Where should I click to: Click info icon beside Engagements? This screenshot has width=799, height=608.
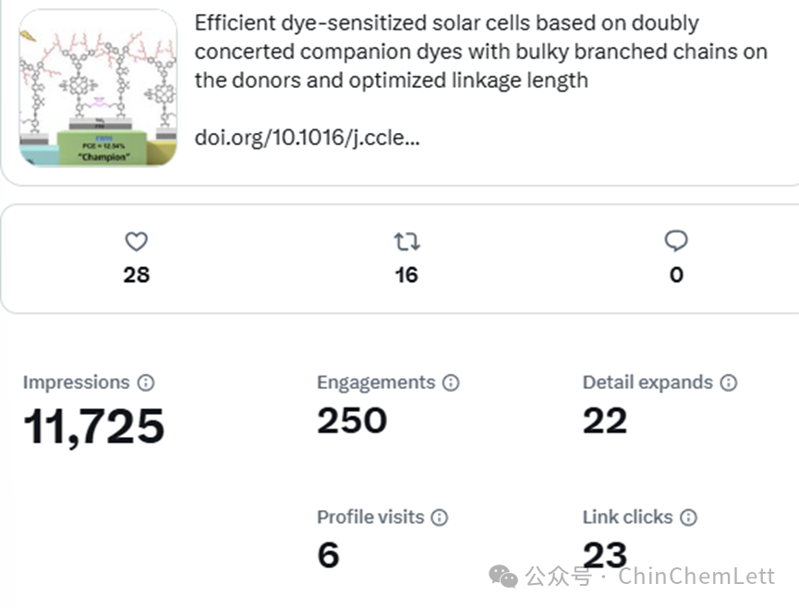click(451, 383)
